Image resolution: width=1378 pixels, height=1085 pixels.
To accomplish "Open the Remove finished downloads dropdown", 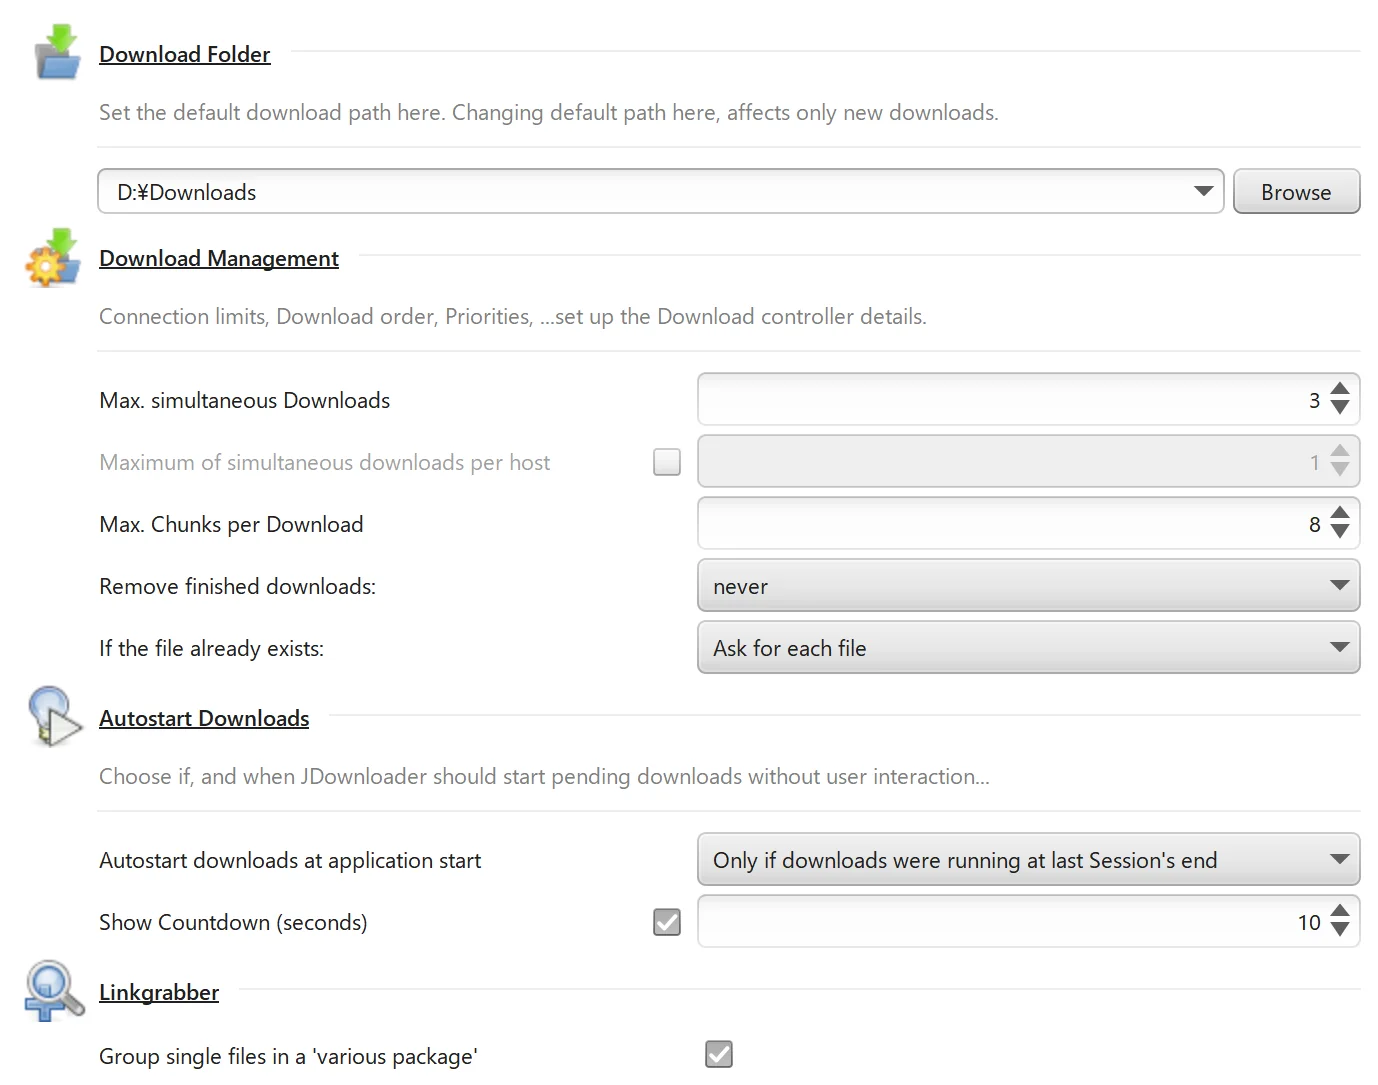I will (1339, 585).
